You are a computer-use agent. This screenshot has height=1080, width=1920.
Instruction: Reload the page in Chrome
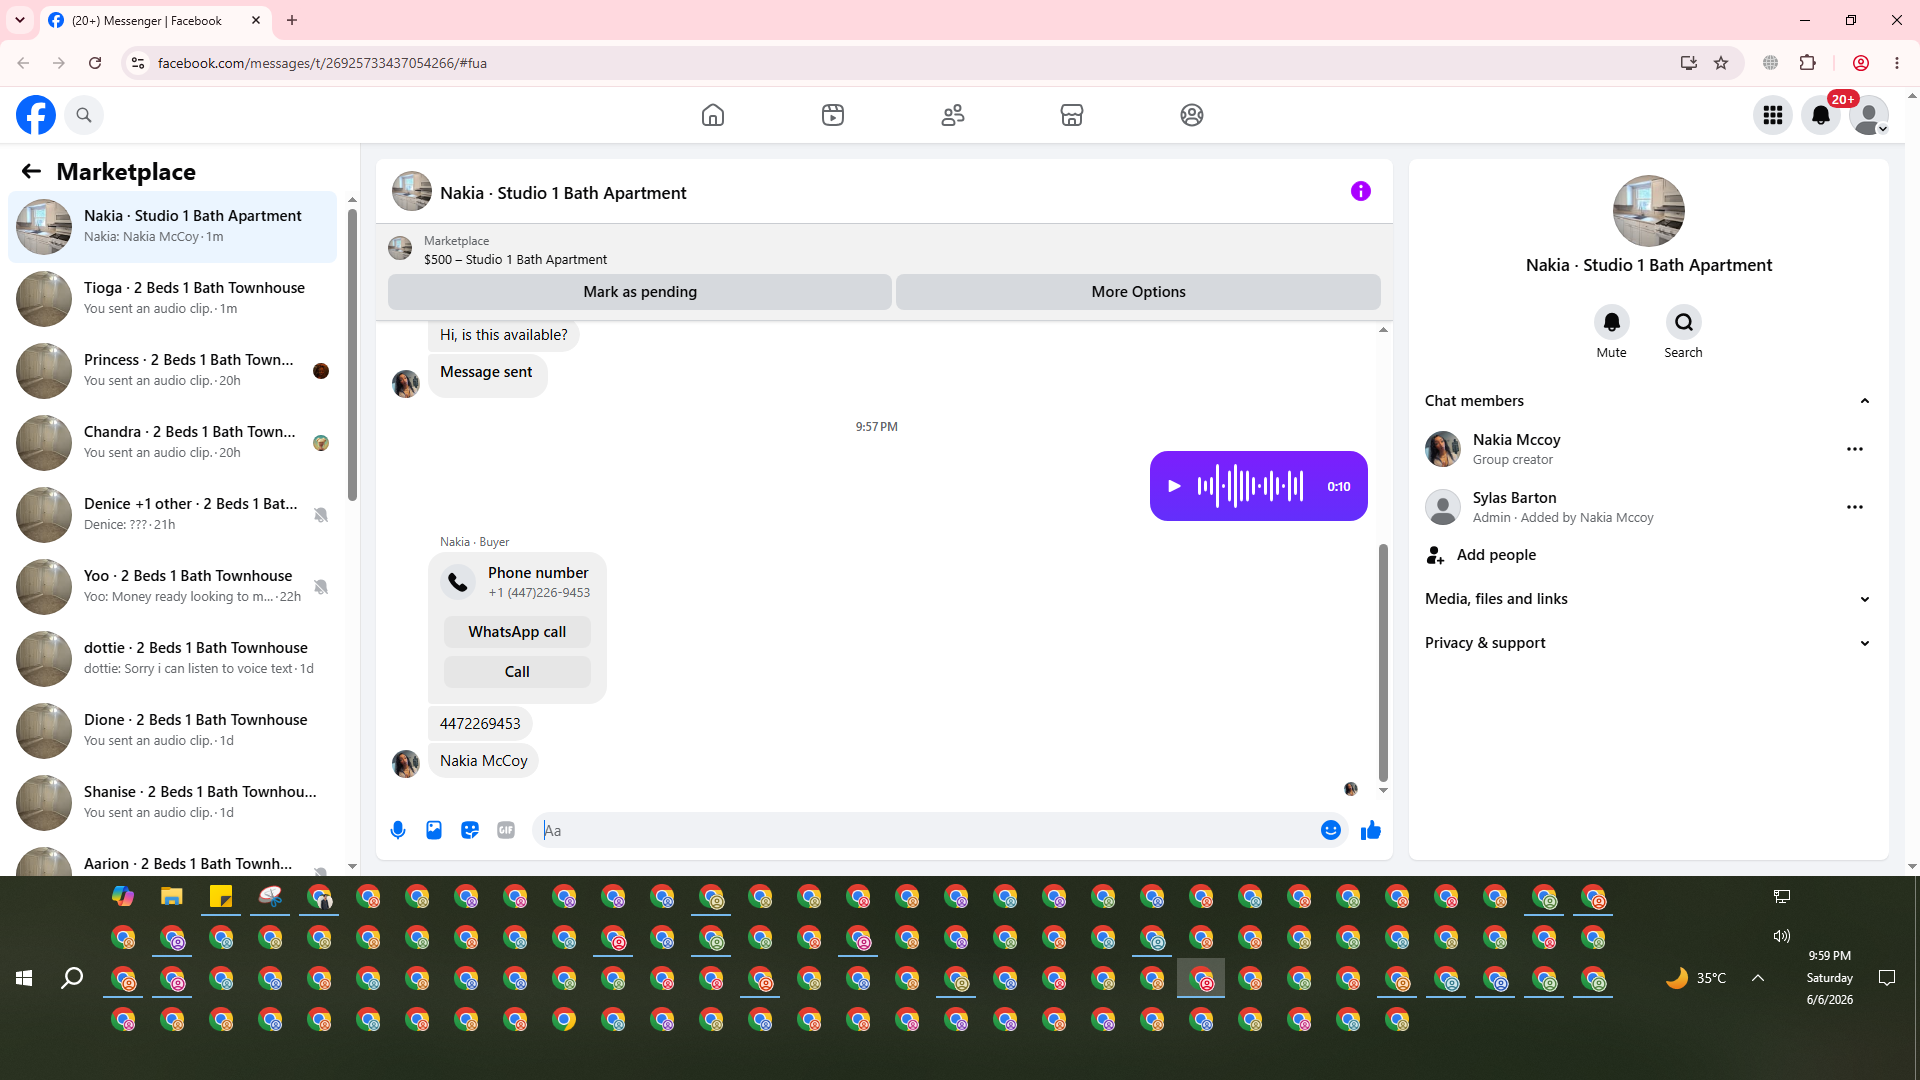tap(95, 63)
